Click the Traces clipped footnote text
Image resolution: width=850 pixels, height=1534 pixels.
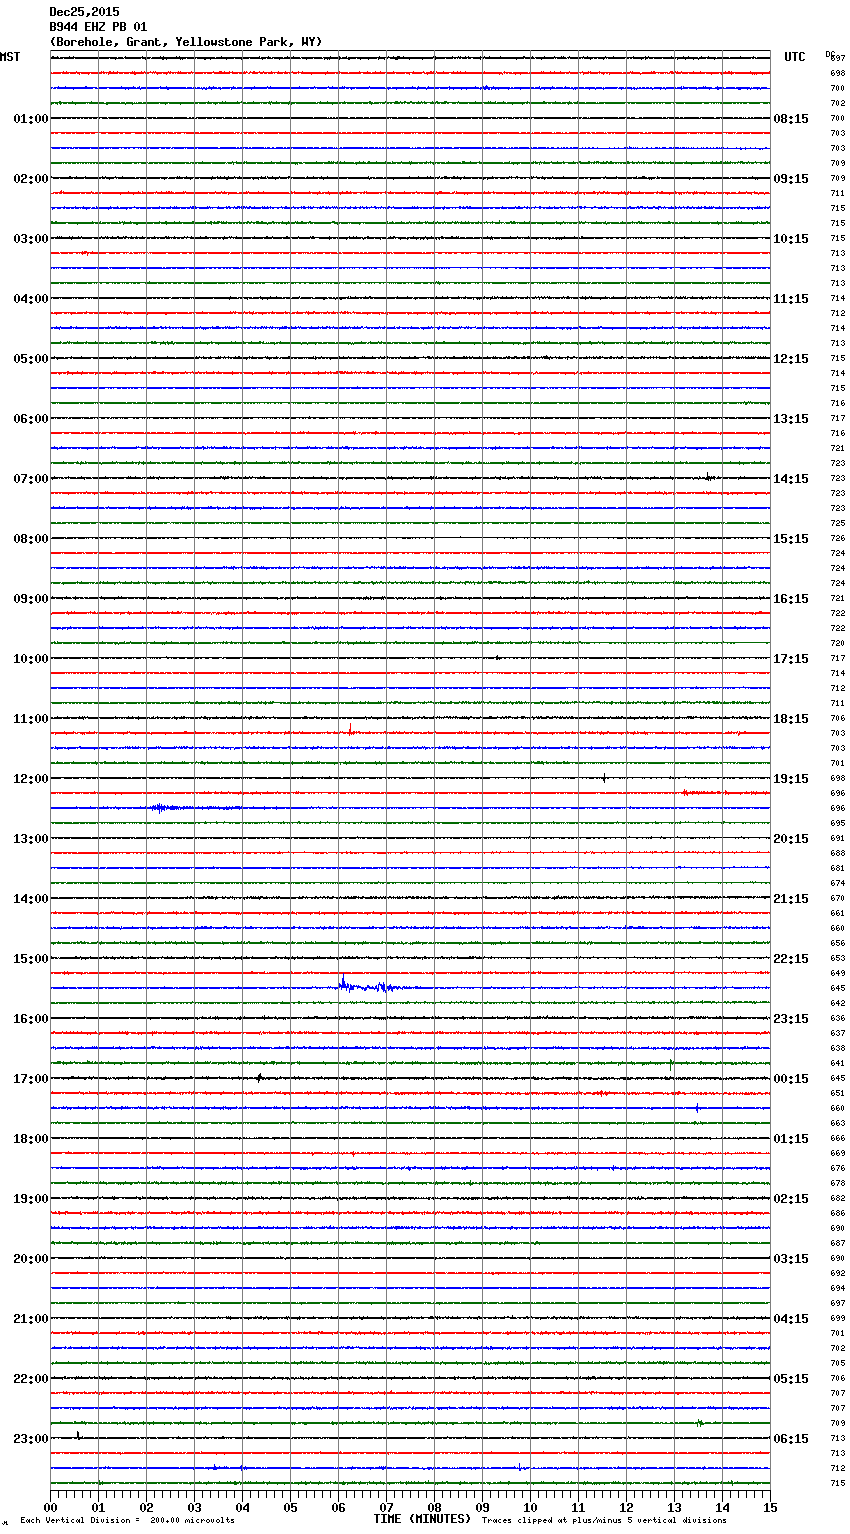click(604, 1521)
